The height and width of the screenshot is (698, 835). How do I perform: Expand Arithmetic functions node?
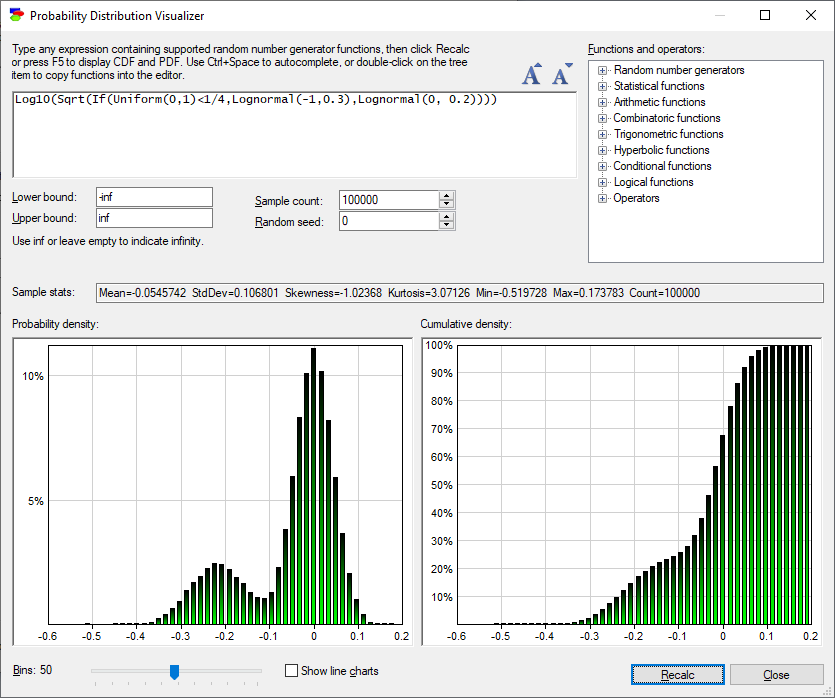click(602, 102)
